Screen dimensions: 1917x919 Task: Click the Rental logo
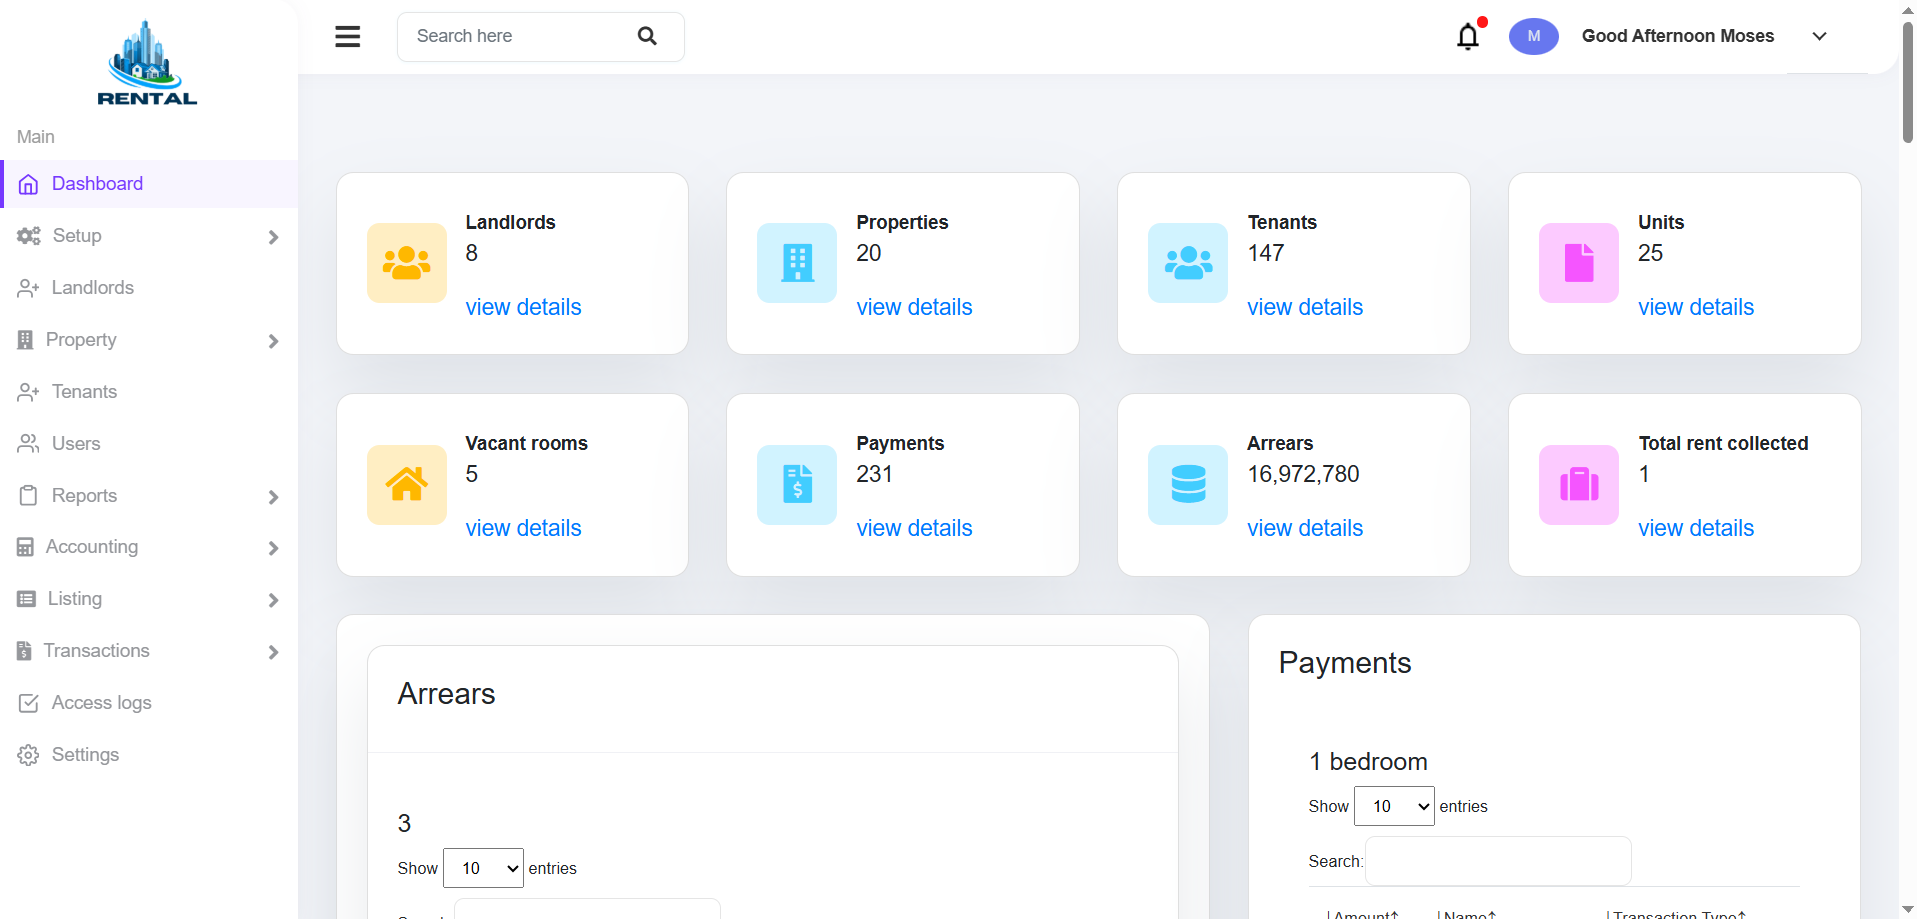click(147, 63)
